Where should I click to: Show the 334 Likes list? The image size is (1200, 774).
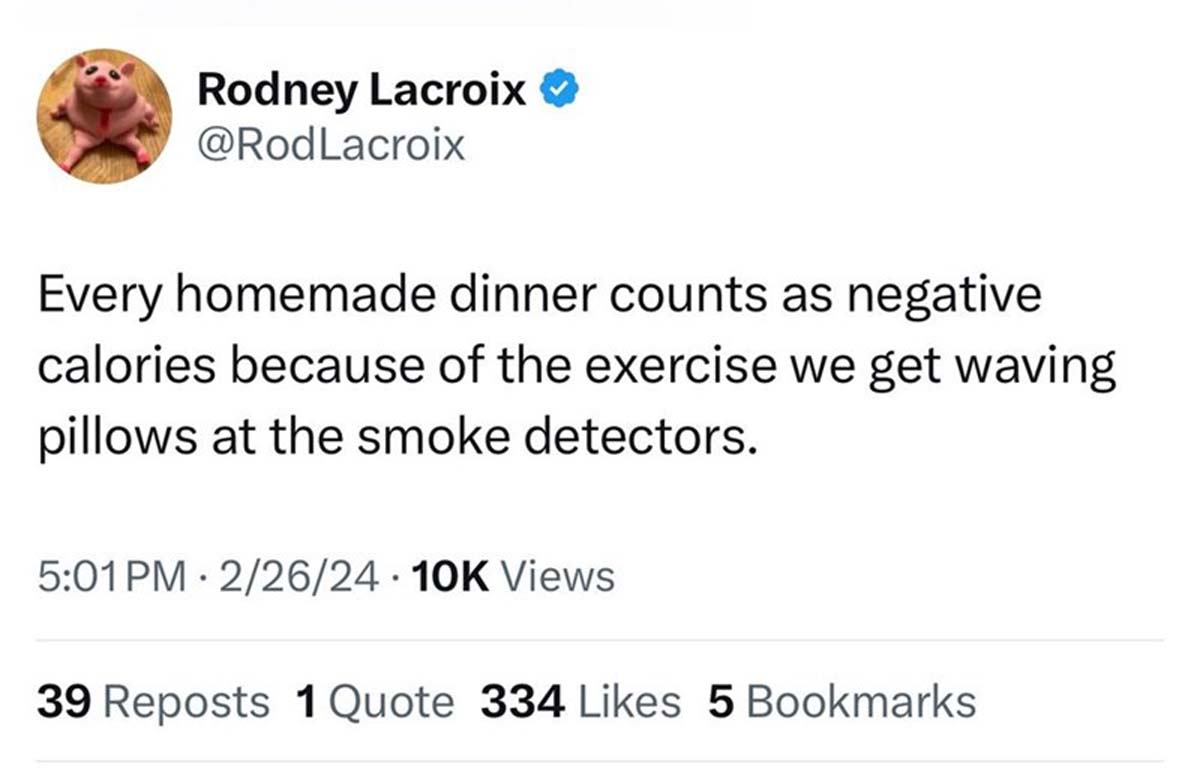click(580, 702)
